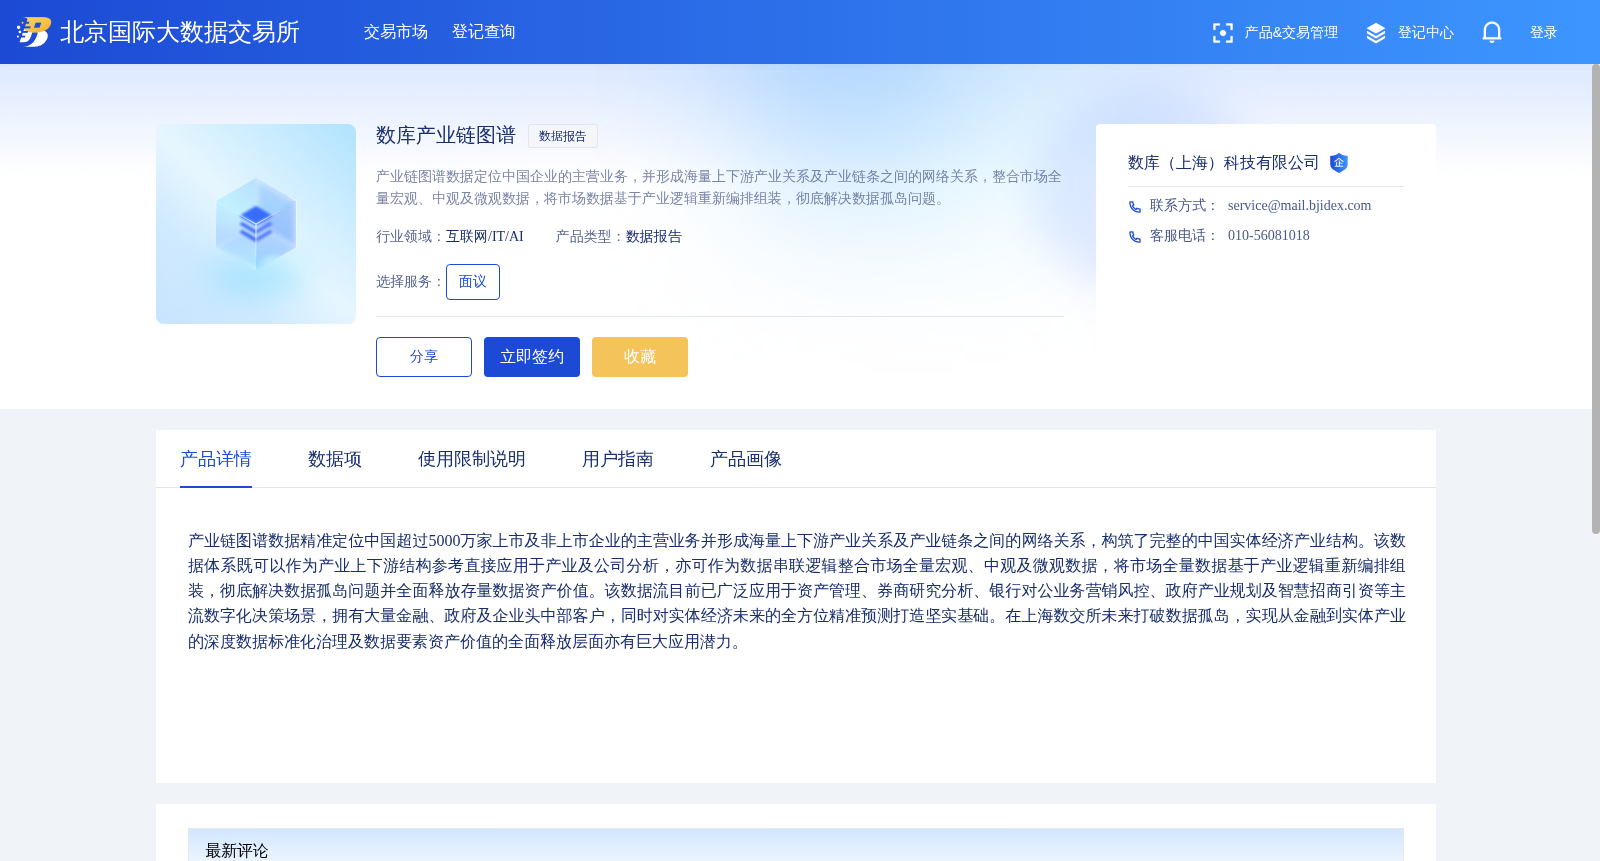Screen dimensions: 1600x861
Task: Click the 收藏 button
Action: click(640, 357)
